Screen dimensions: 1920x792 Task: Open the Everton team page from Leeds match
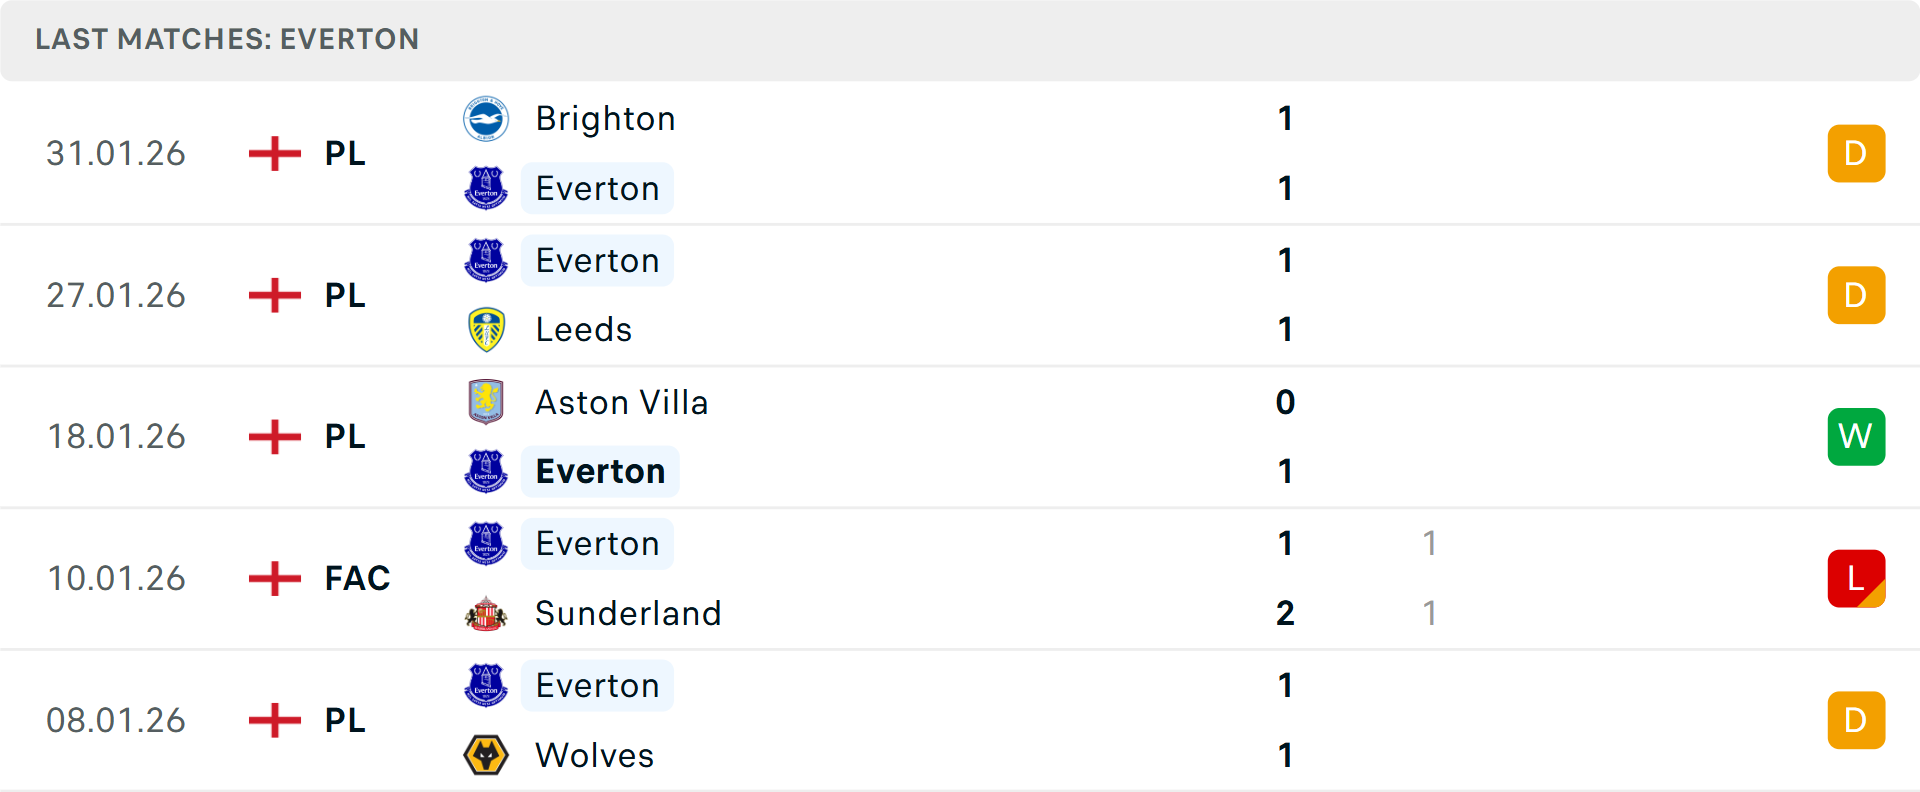tap(597, 260)
